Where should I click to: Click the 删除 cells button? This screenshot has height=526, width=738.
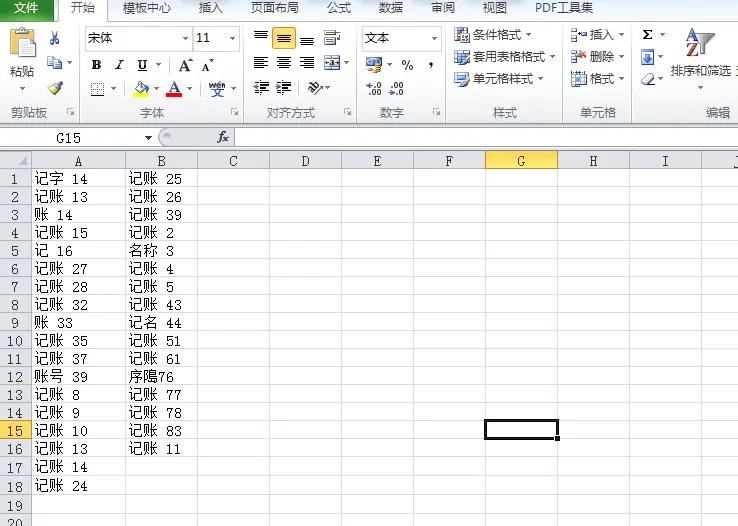pyautogui.click(x=597, y=57)
